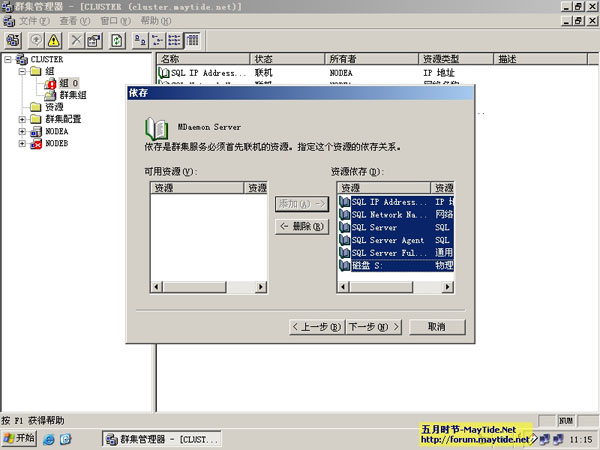Click the open cluster connection toolbar icon

tap(14, 40)
